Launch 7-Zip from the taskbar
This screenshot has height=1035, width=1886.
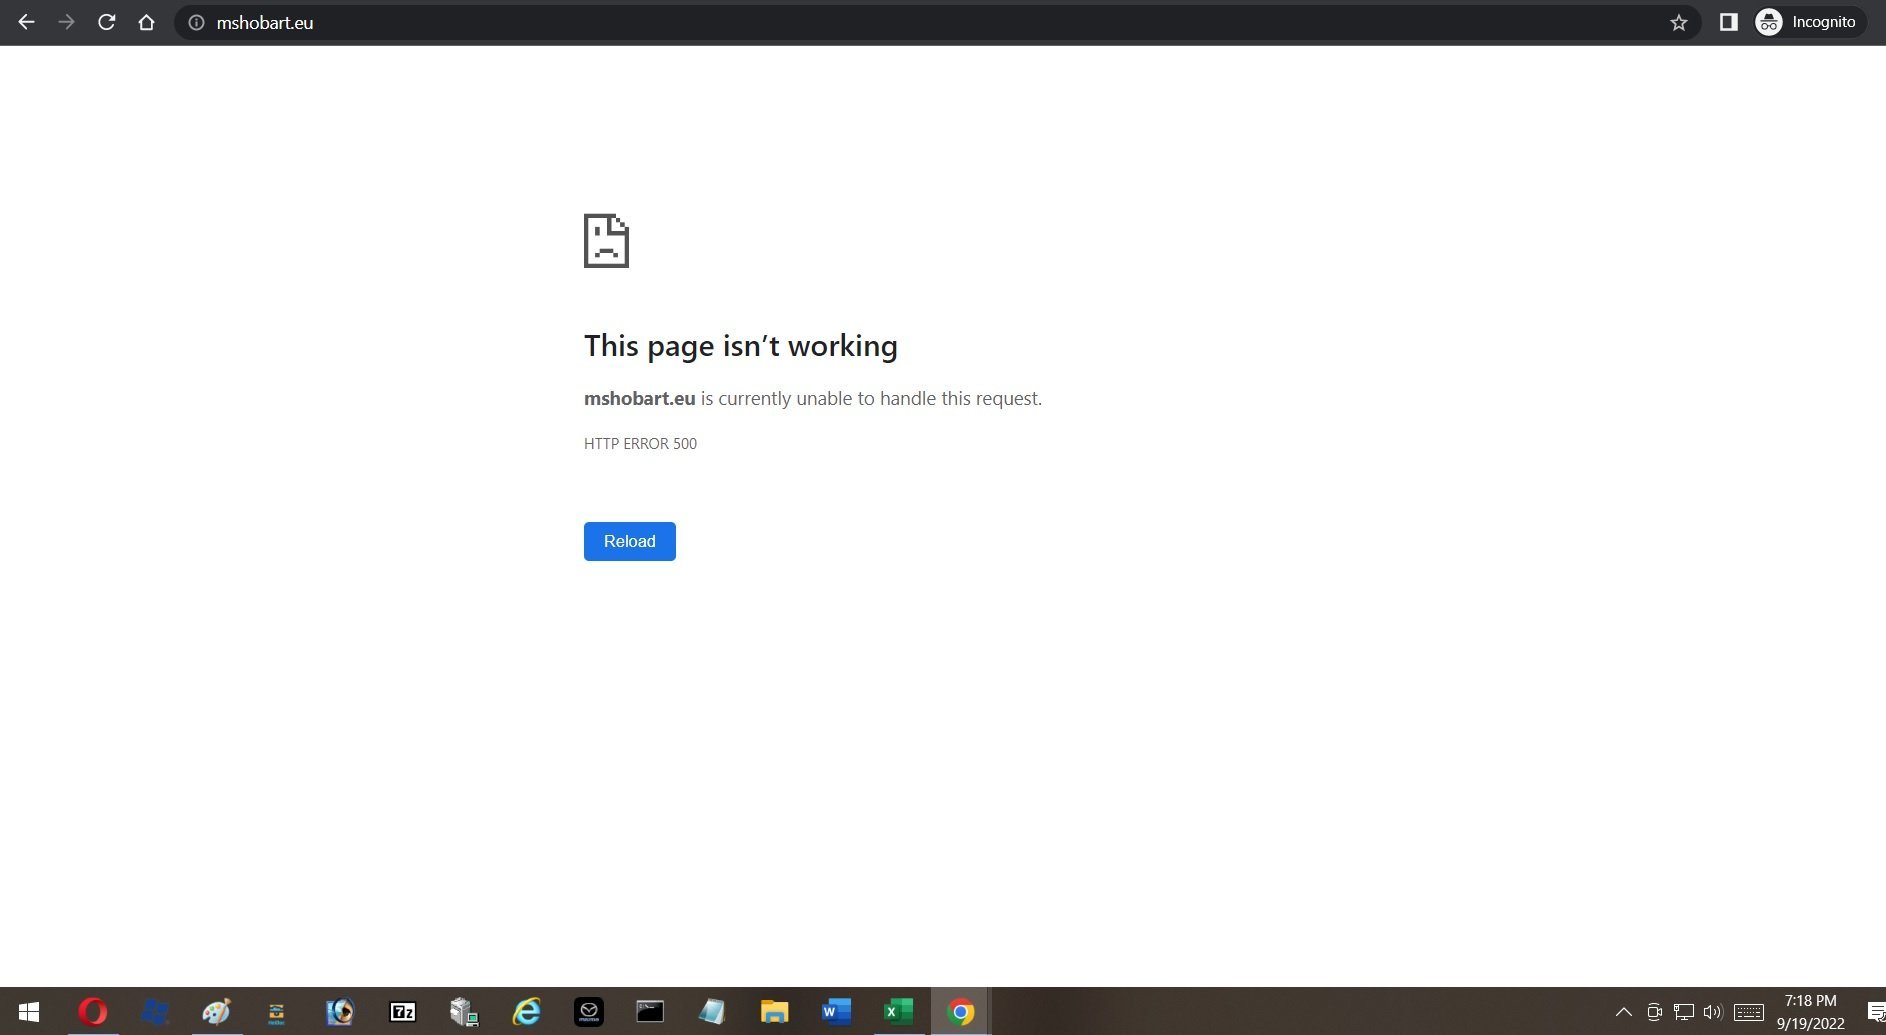tap(402, 1012)
